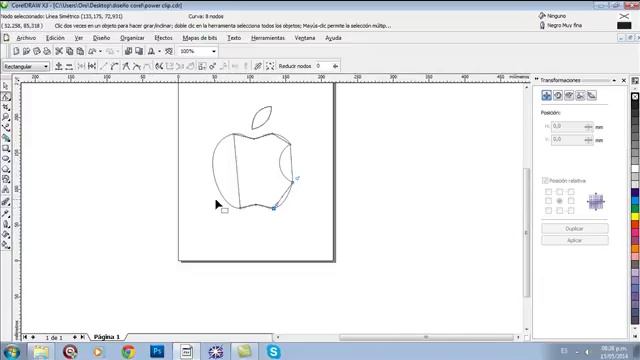
Task: Expand the application launcher dropdown arrow
Action: [x=160, y=51]
